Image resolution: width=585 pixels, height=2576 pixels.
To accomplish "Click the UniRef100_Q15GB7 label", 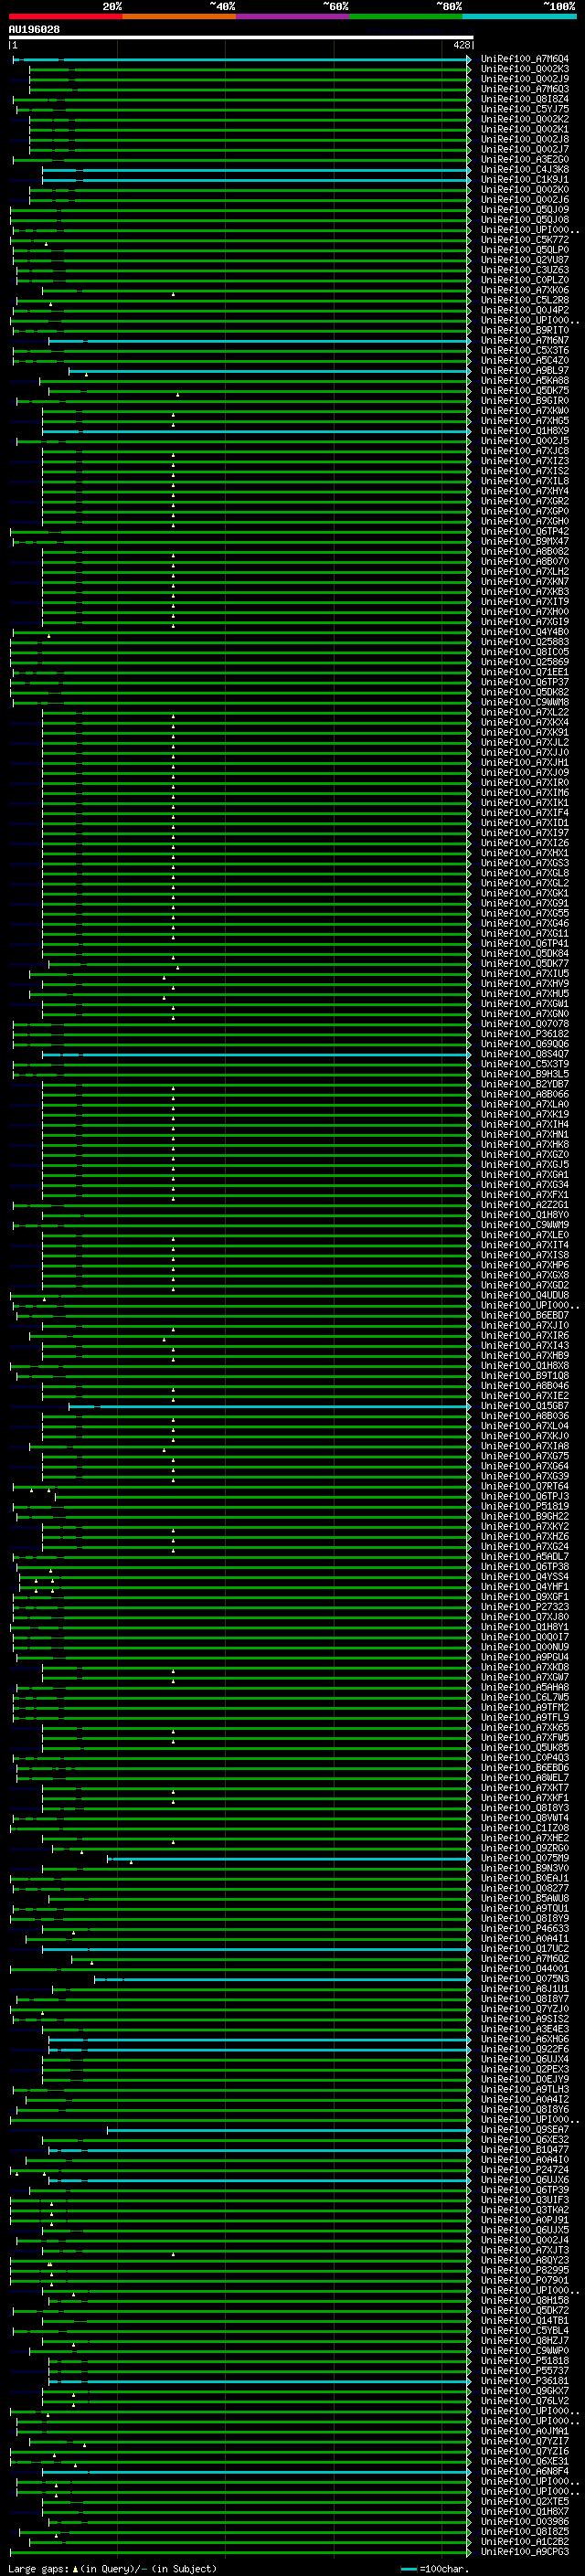I will pos(525,1406).
